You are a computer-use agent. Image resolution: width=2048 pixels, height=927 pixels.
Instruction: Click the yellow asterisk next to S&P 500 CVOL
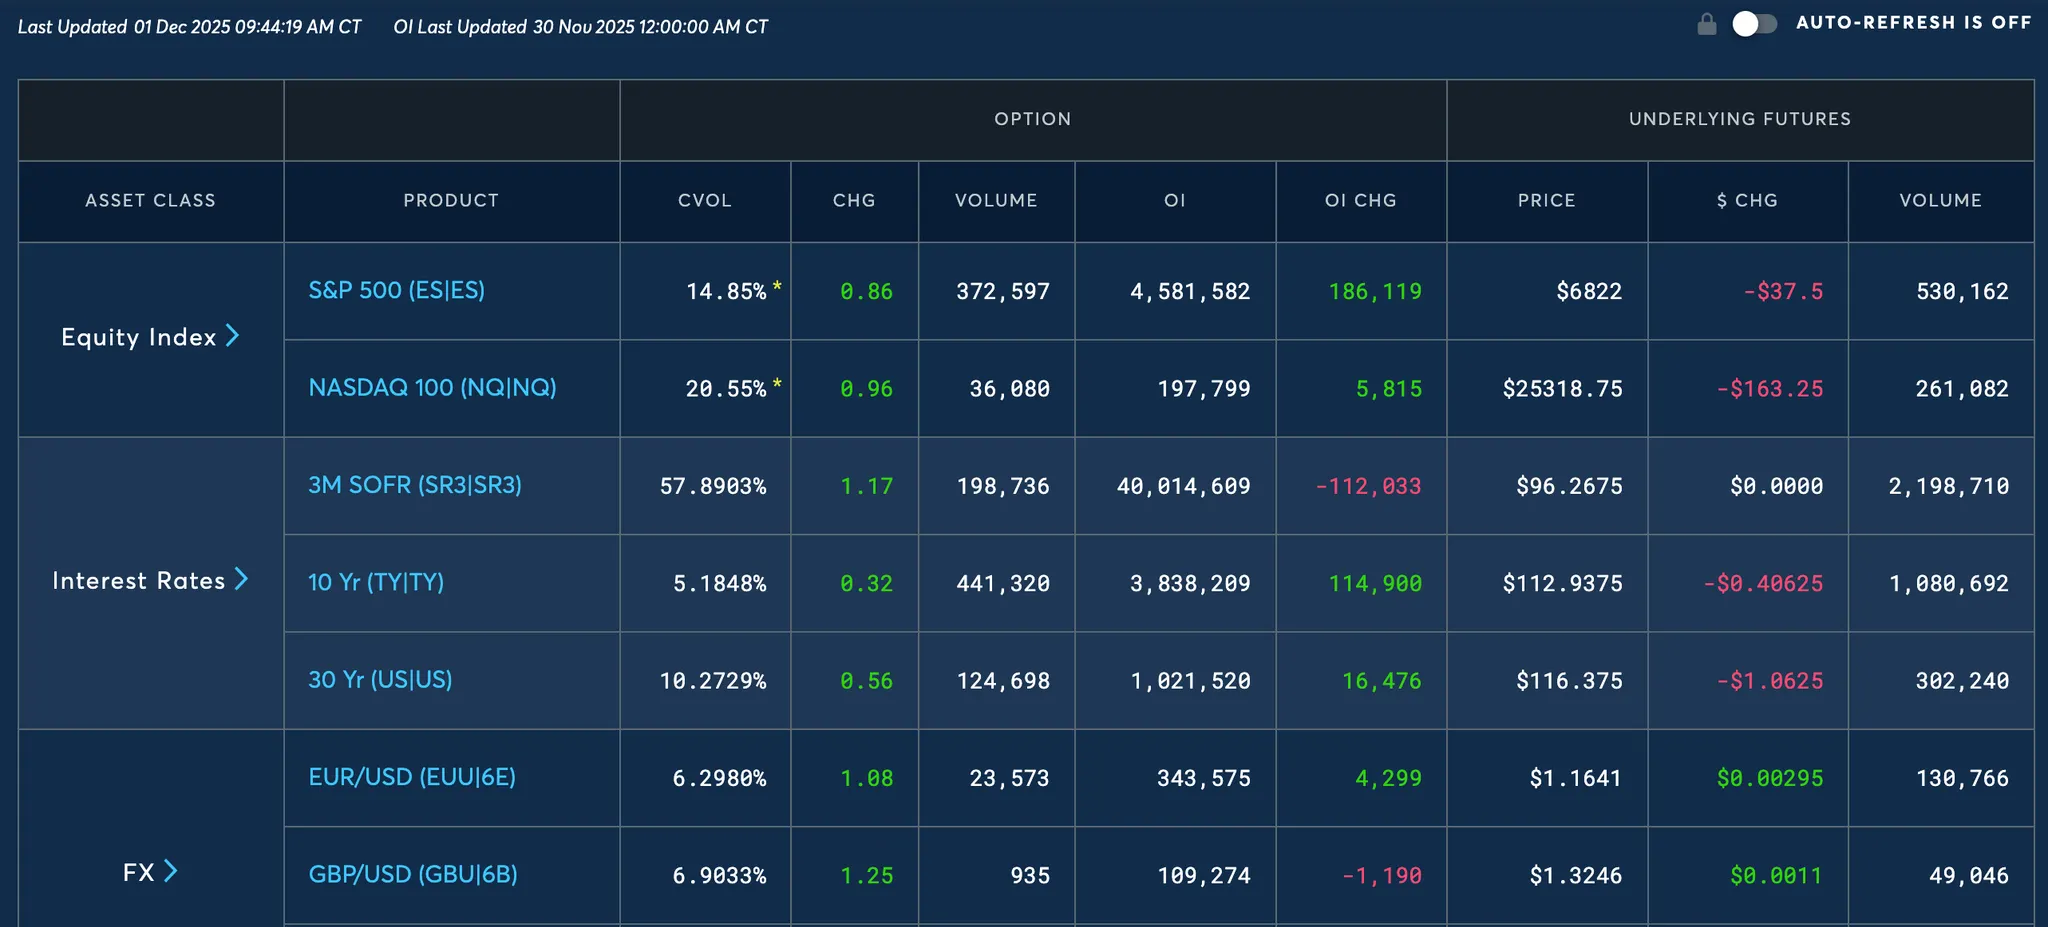pyautogui.click(x=777, y=288)
